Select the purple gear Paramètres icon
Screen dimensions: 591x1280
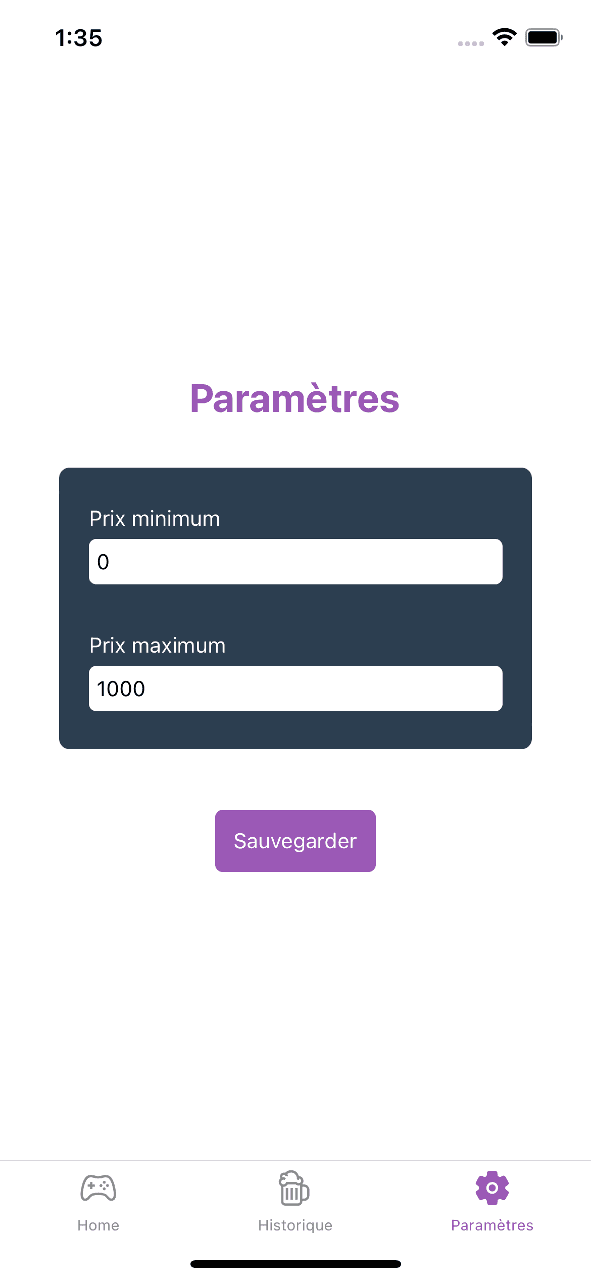coord(492,1188)
